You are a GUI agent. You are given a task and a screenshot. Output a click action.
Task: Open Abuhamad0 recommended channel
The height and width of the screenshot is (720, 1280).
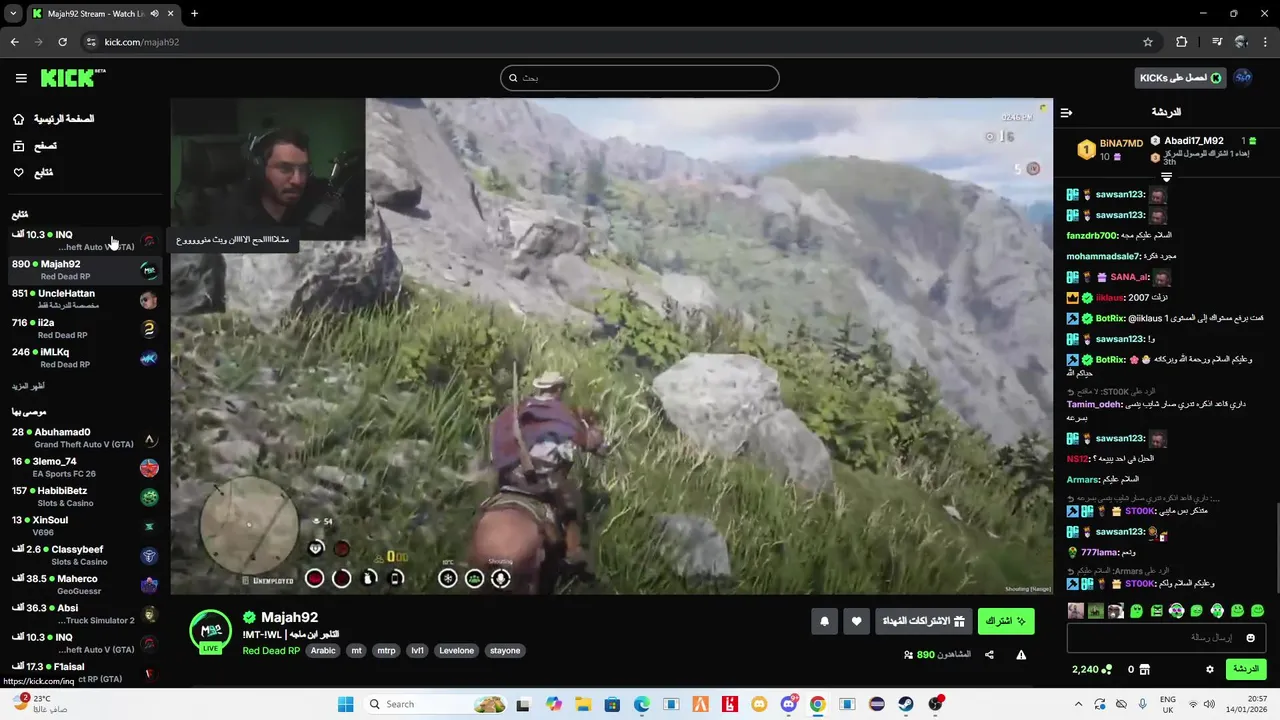84,438
